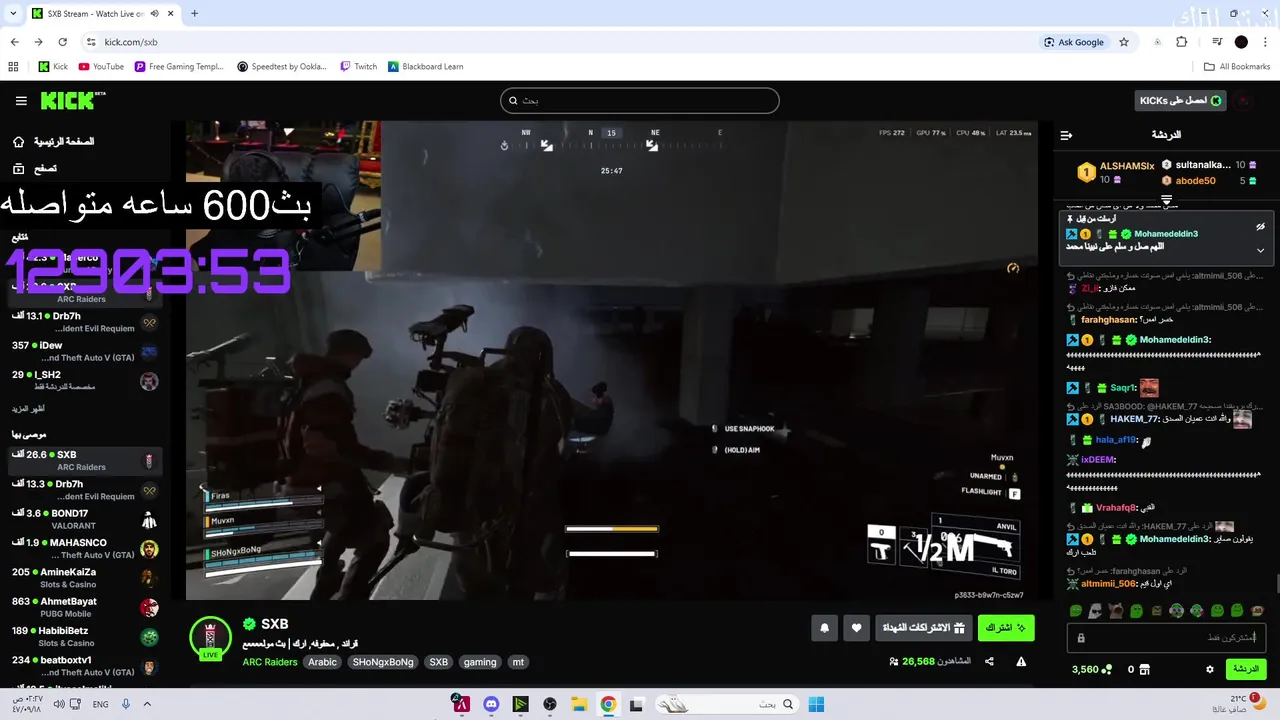Open Discord from the taskbar

(490, 704)
